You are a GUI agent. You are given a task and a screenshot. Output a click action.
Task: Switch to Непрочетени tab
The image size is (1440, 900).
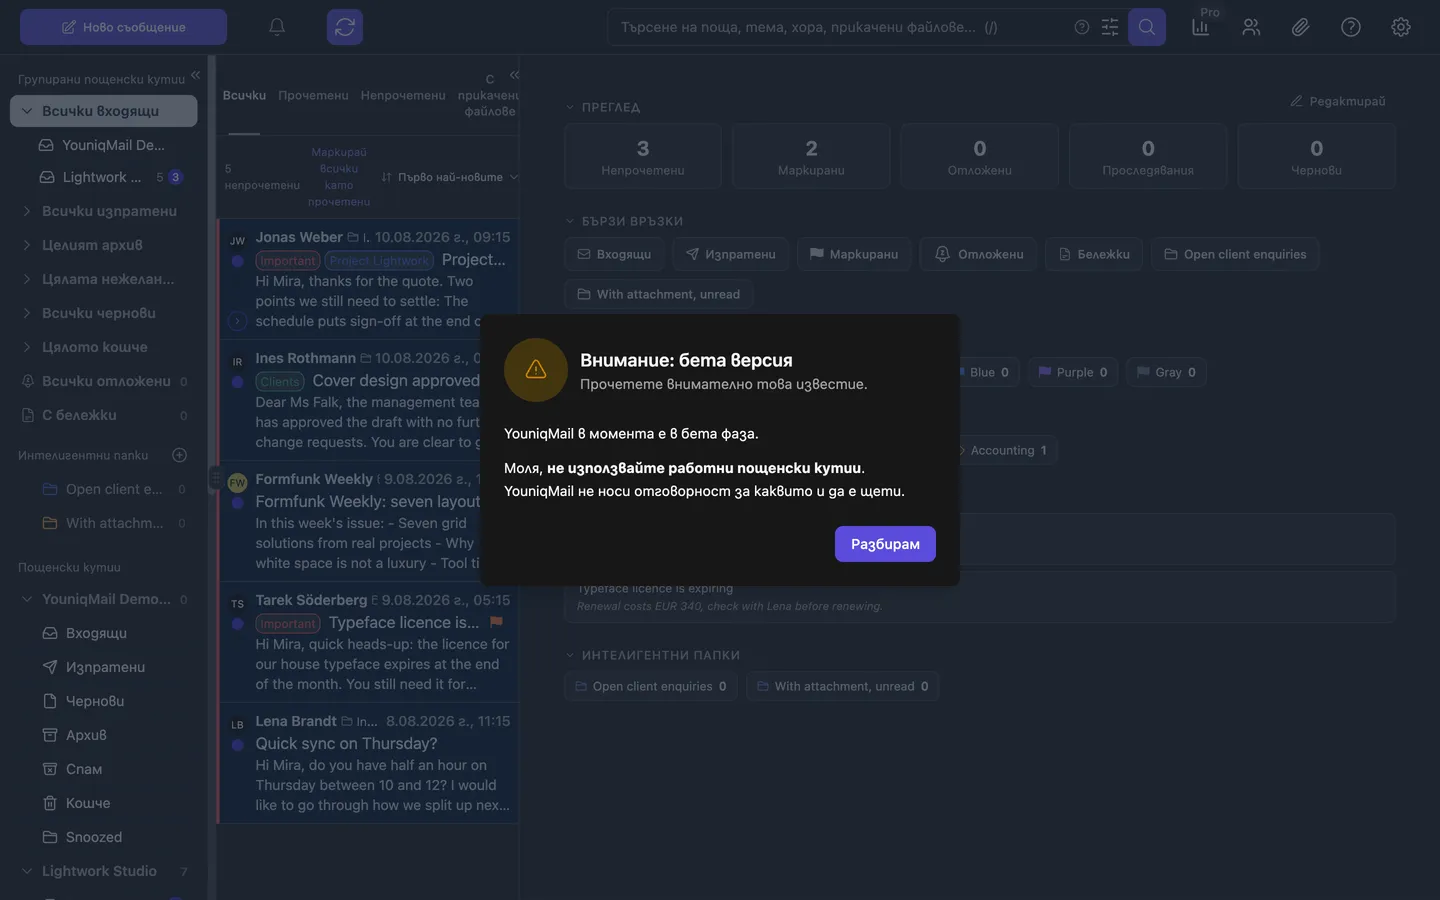click(x=403, y=95)
